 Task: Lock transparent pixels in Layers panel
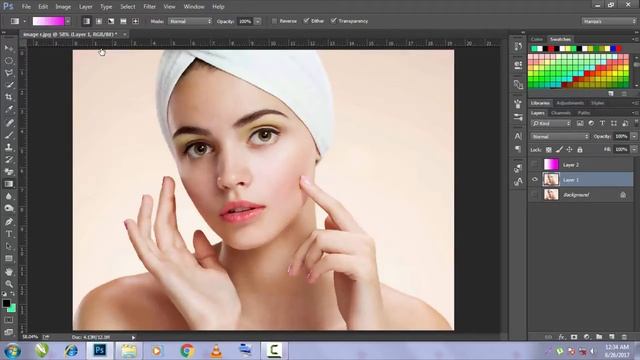tap(549, 150)
